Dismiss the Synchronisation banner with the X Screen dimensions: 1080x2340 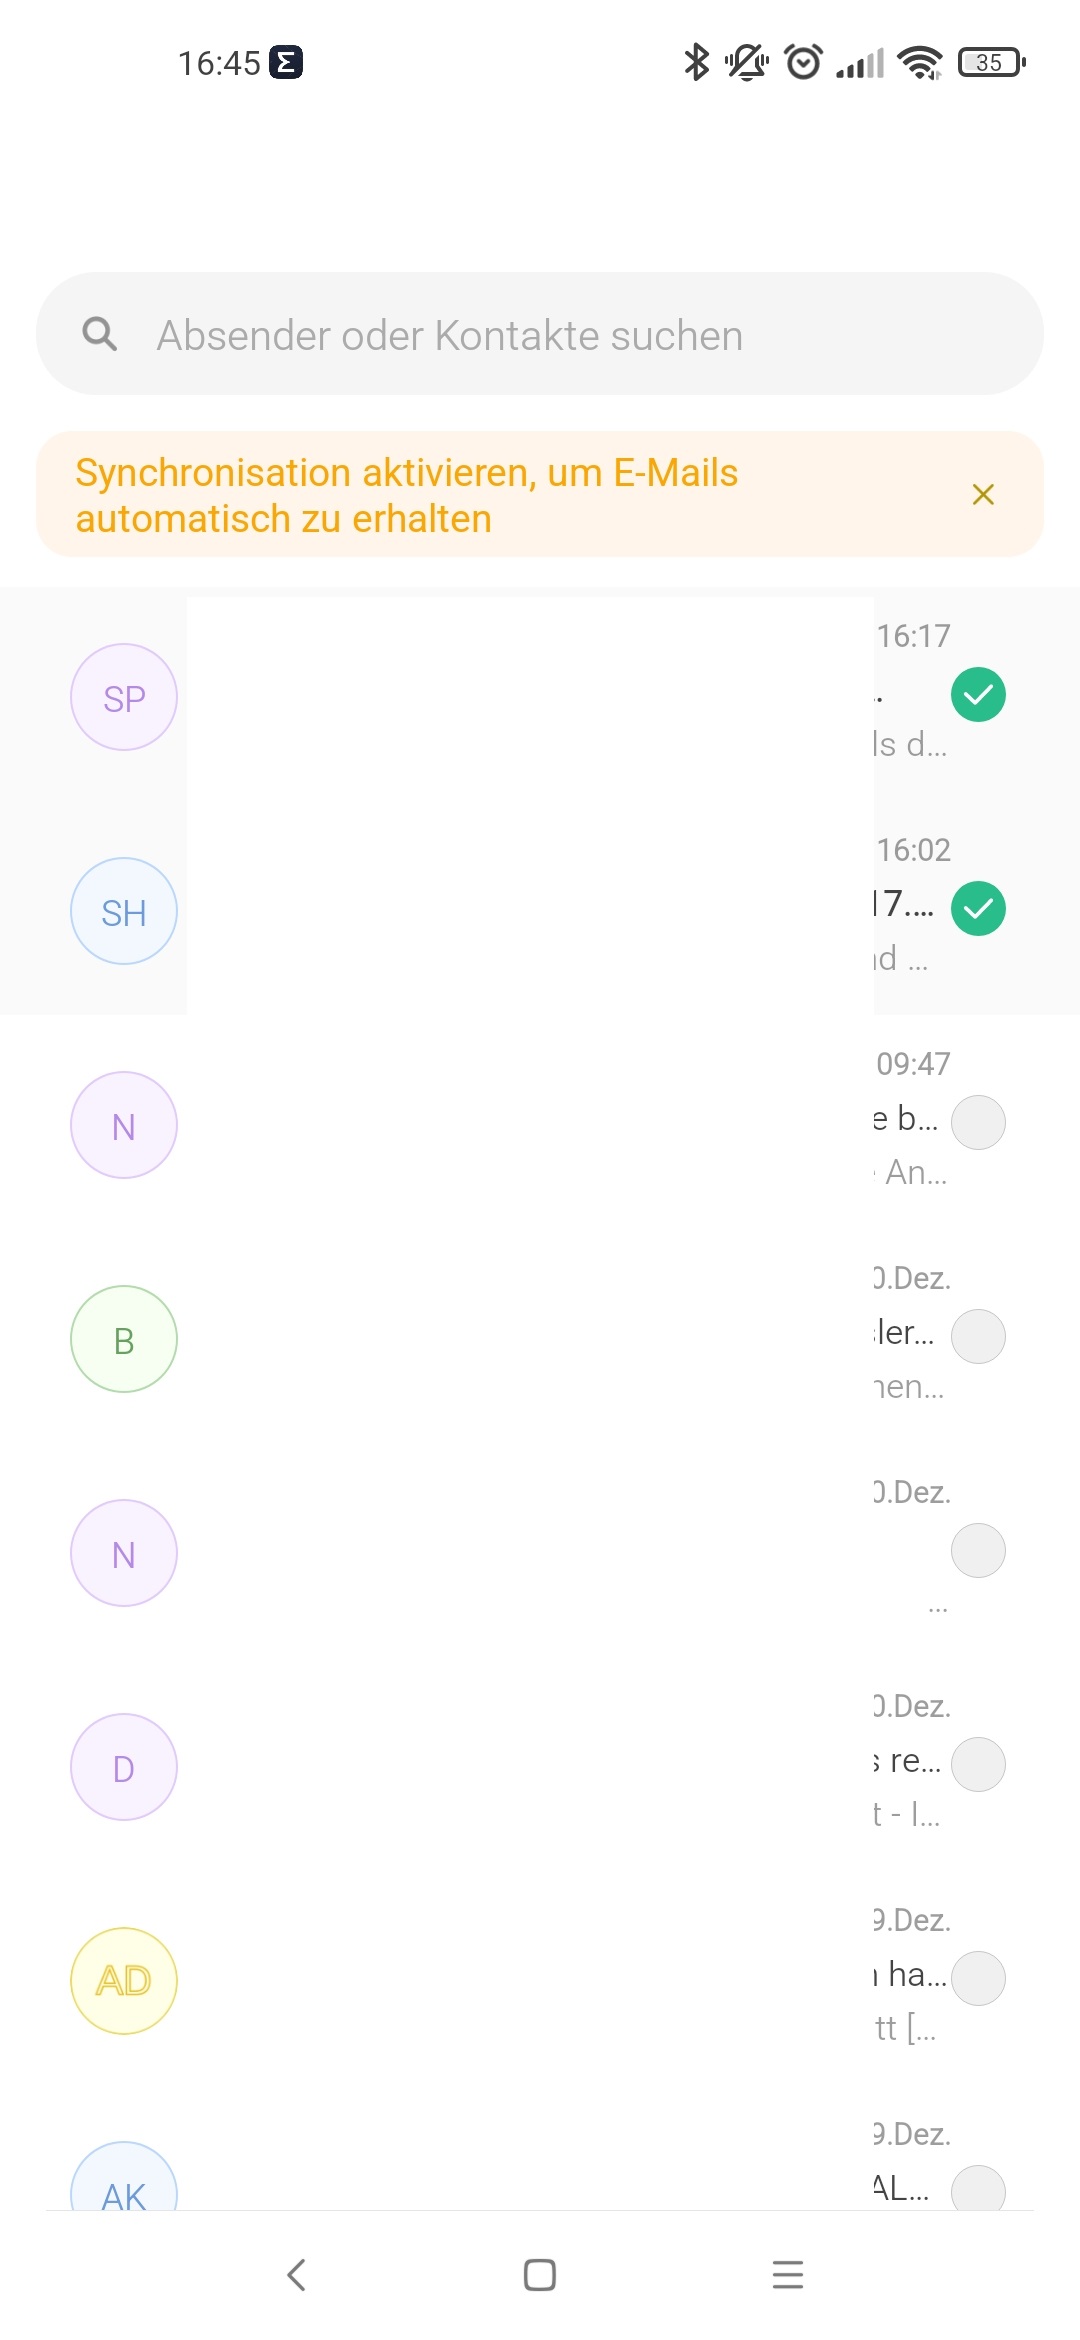[x=983, y=494]
